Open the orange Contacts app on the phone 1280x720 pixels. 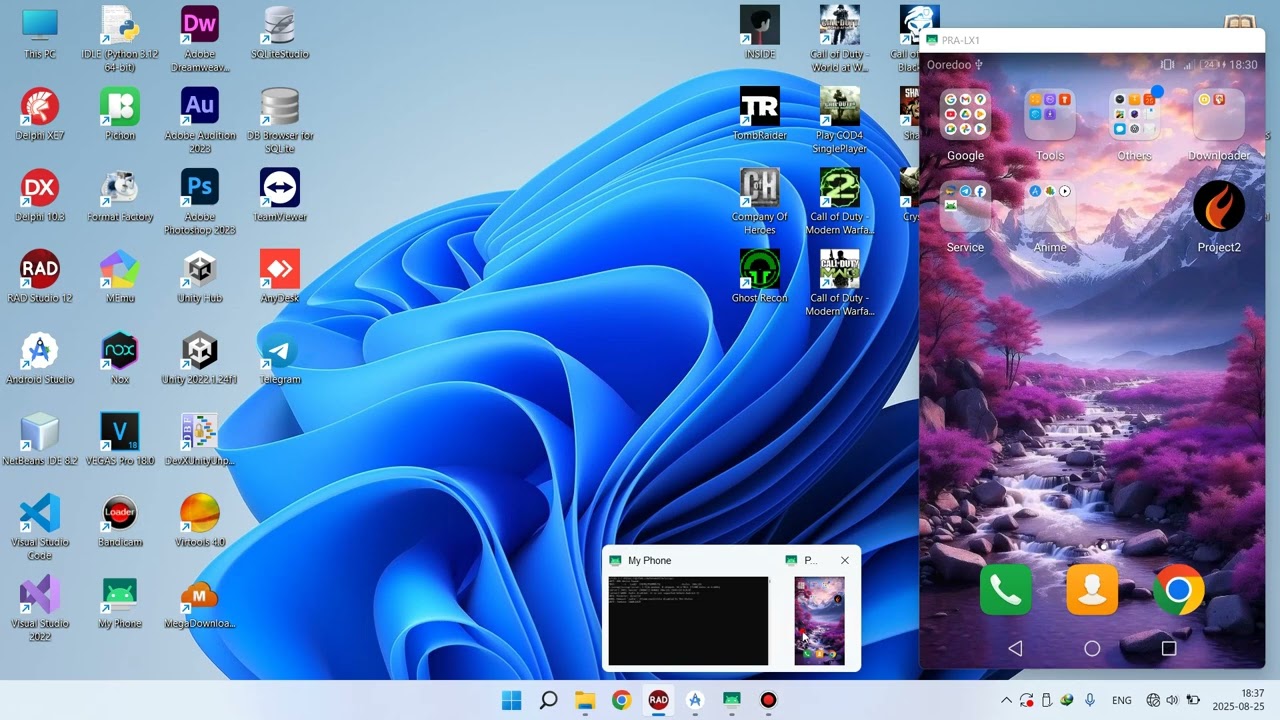1092,590
